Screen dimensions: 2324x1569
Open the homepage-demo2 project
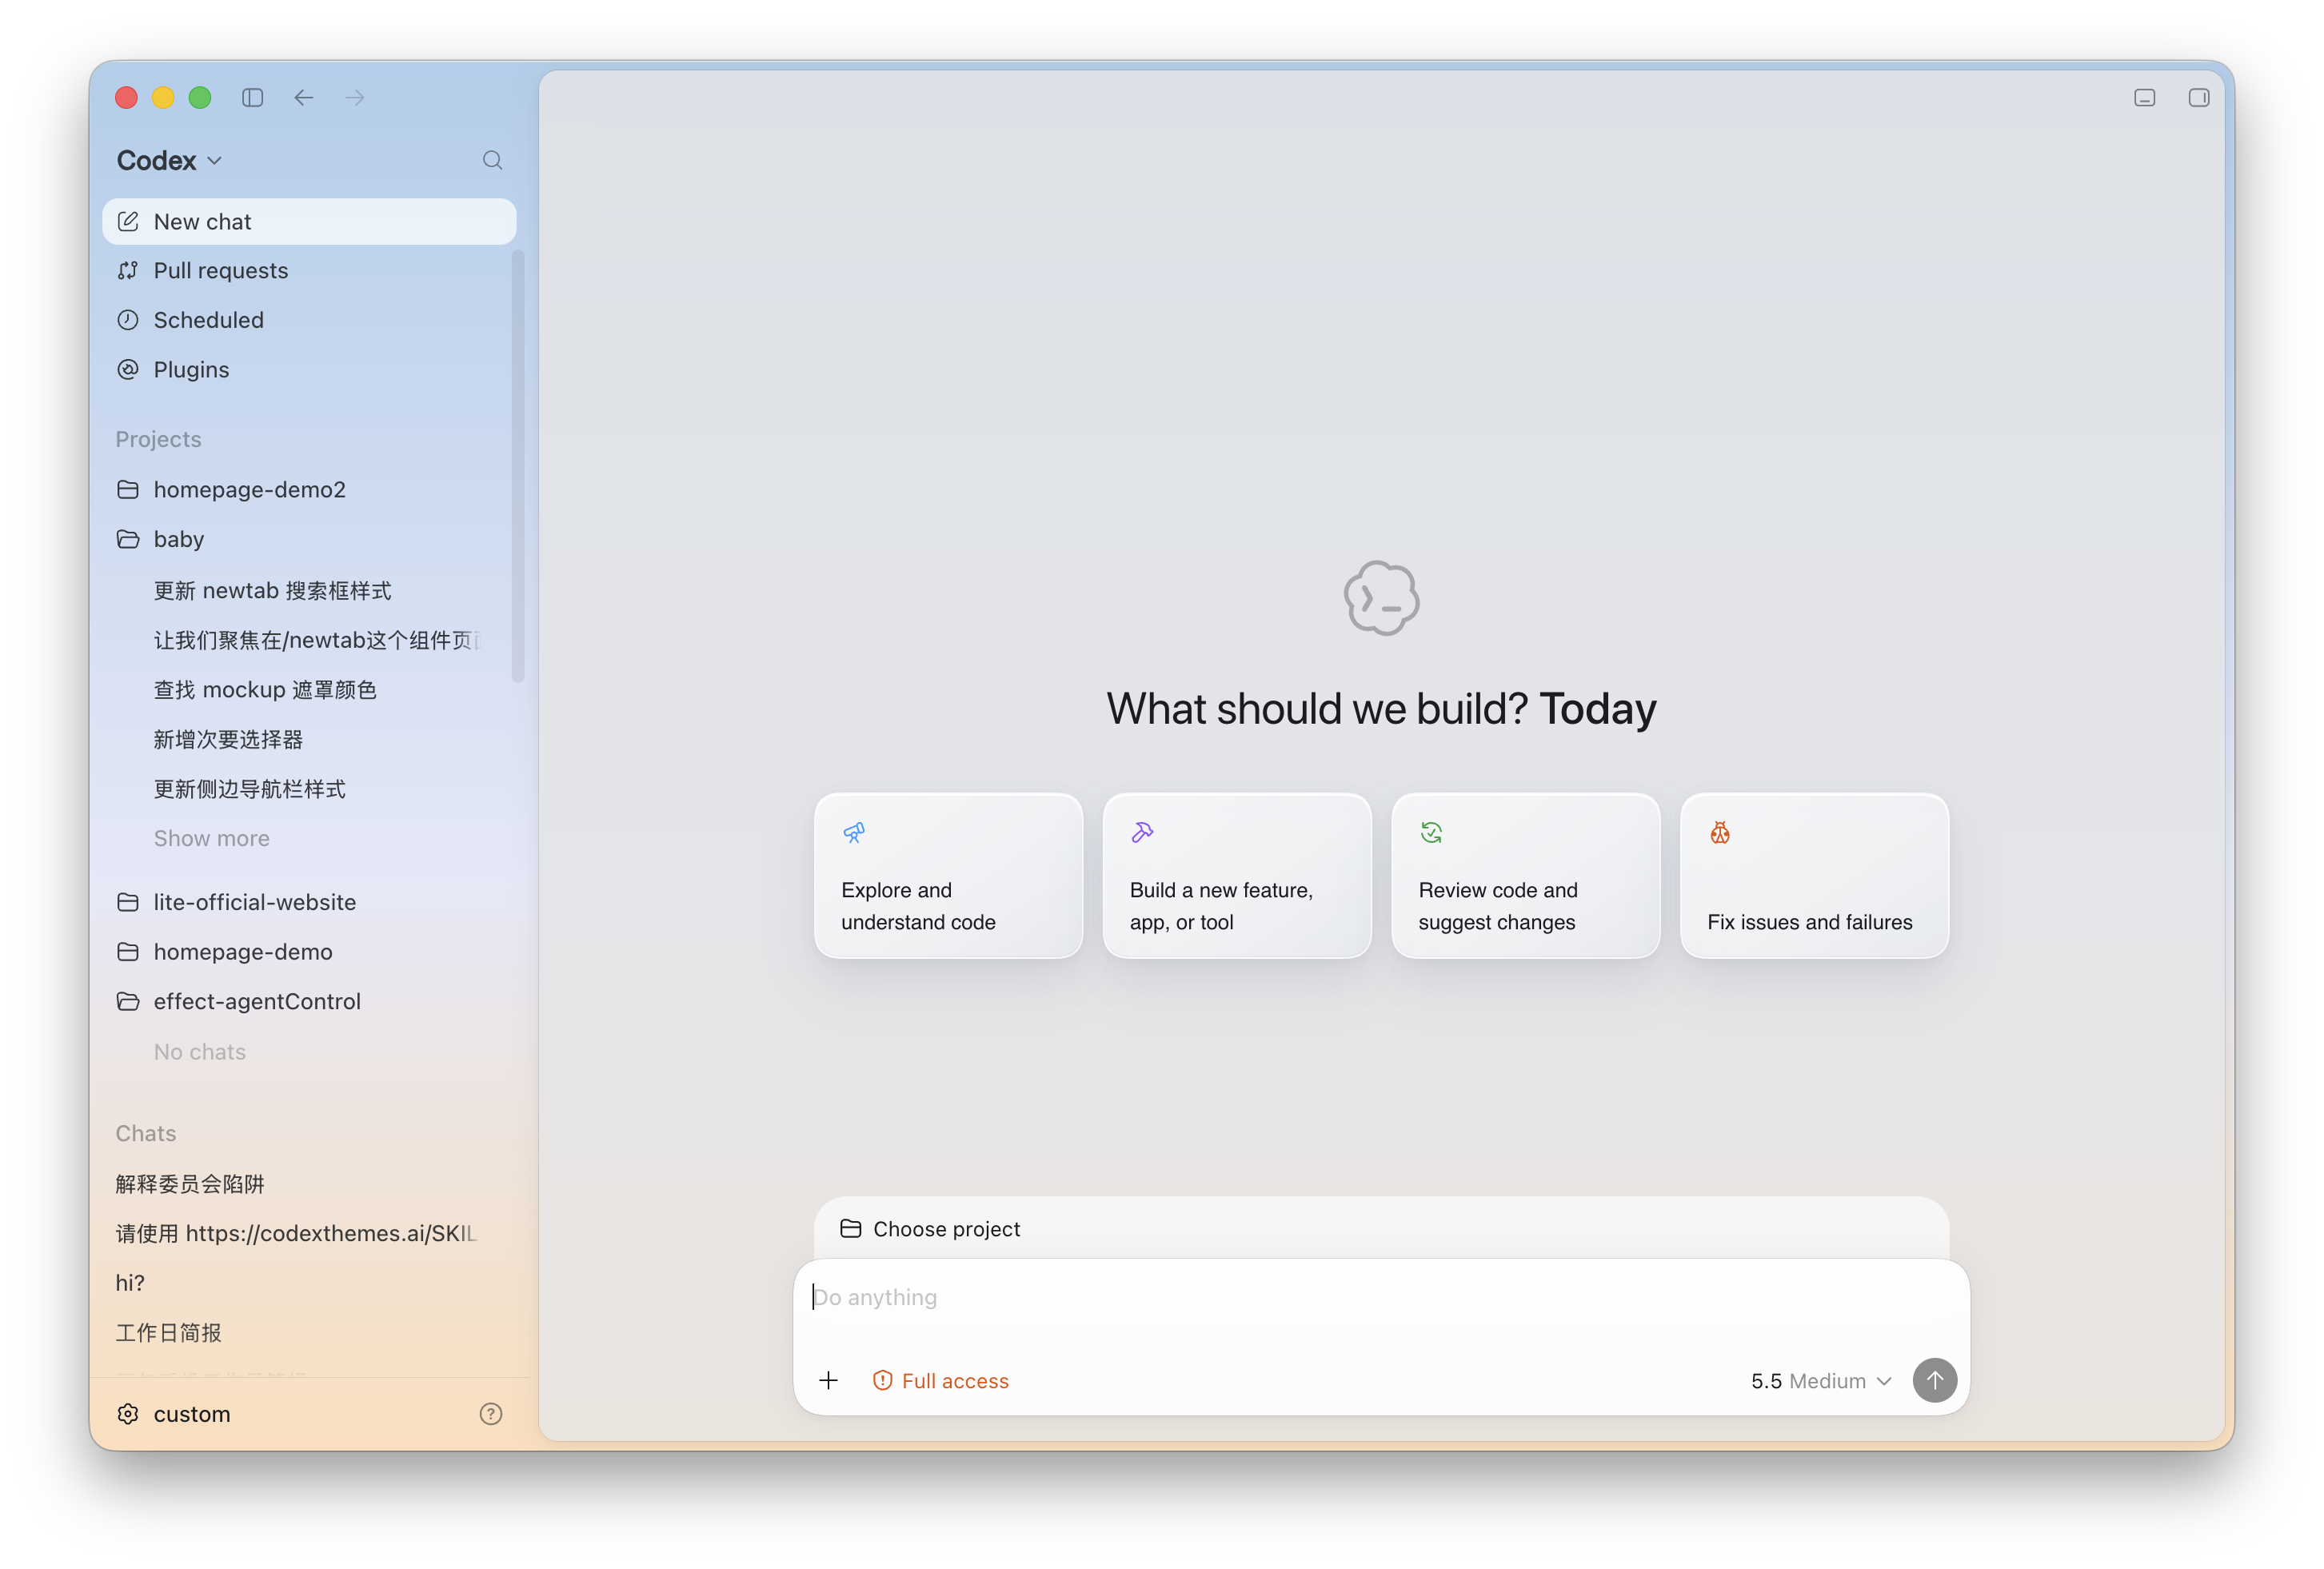309,490
